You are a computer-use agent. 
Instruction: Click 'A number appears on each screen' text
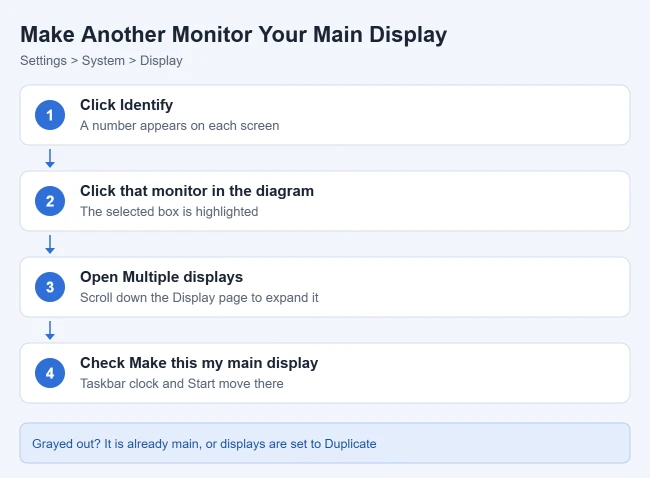click(x=179, y=126)
